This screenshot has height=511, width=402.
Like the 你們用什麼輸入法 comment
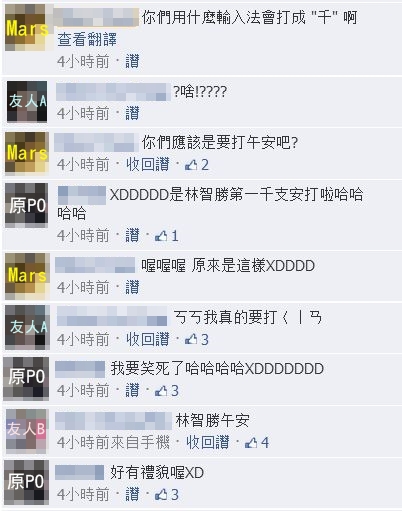pyautogui.click(x=132, y=62)
